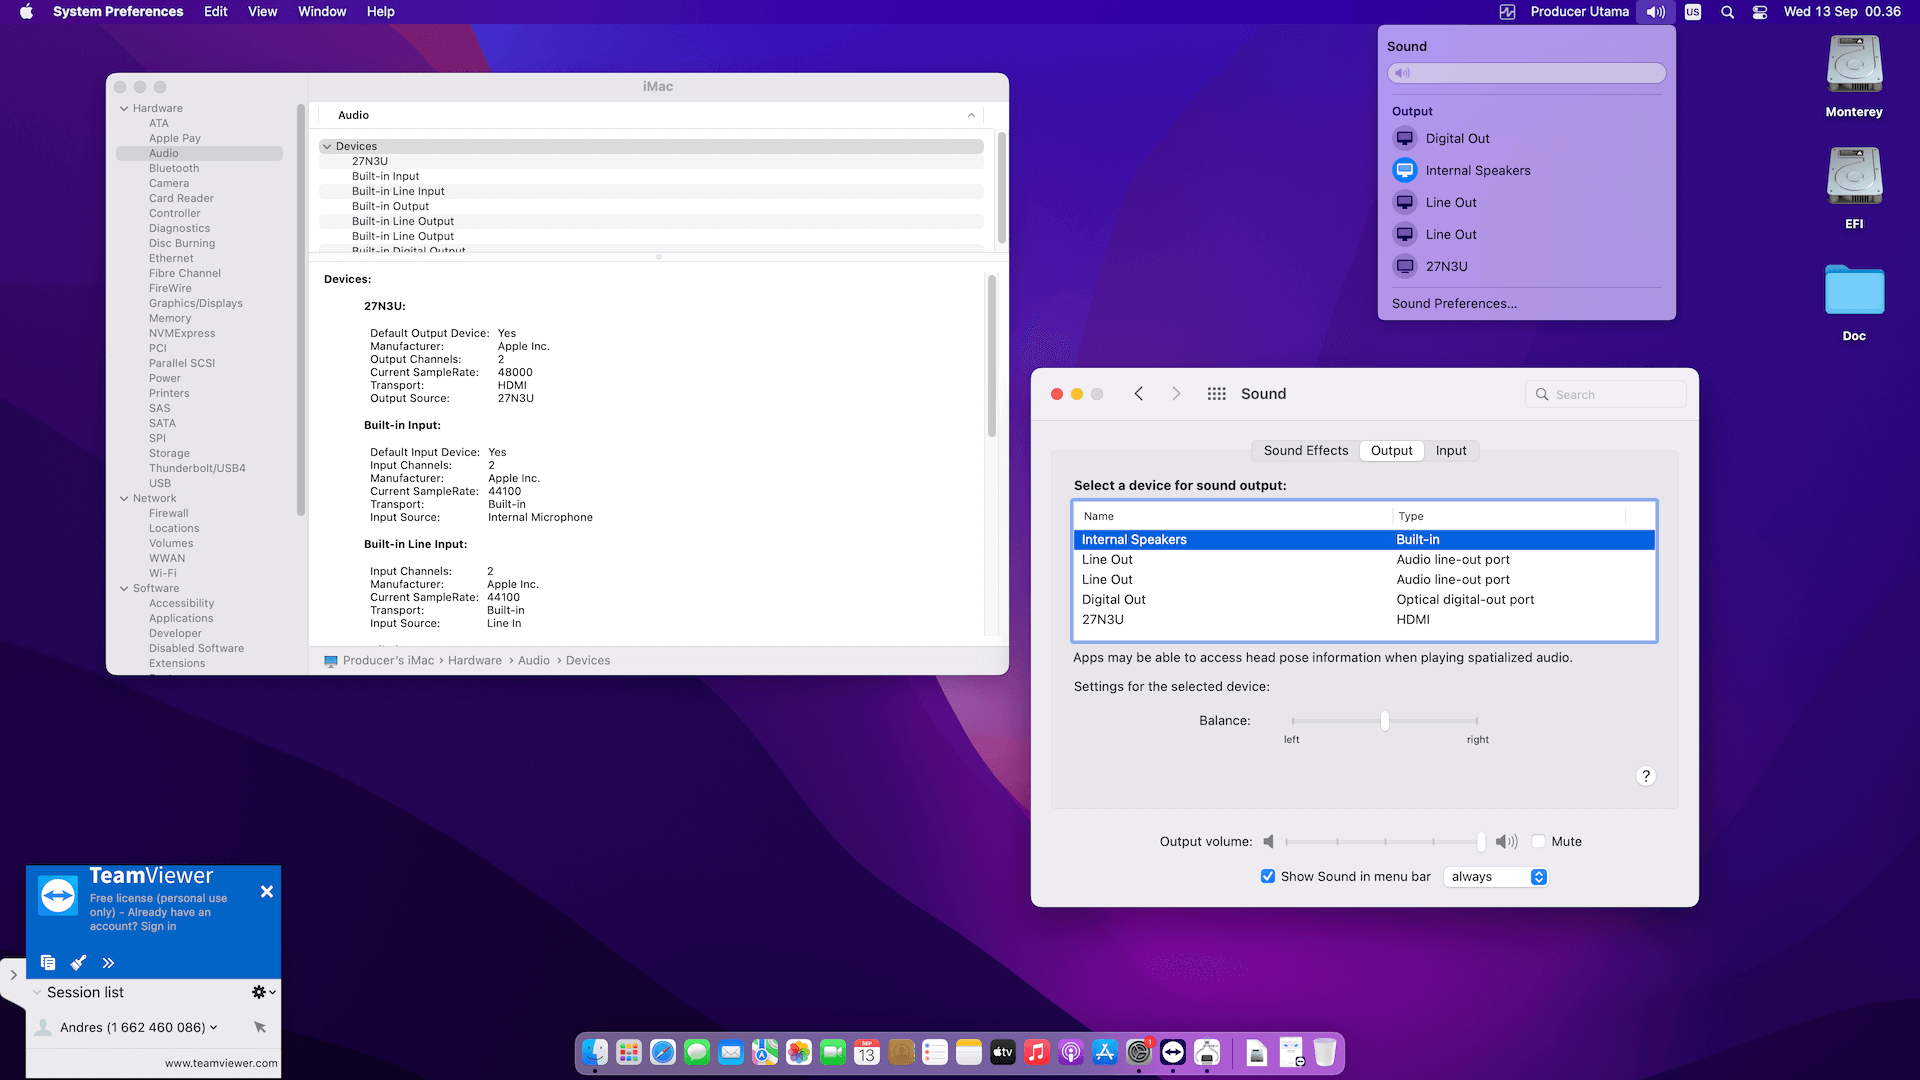
Task: Open the Edit menu
Action: tap(216, 12)
